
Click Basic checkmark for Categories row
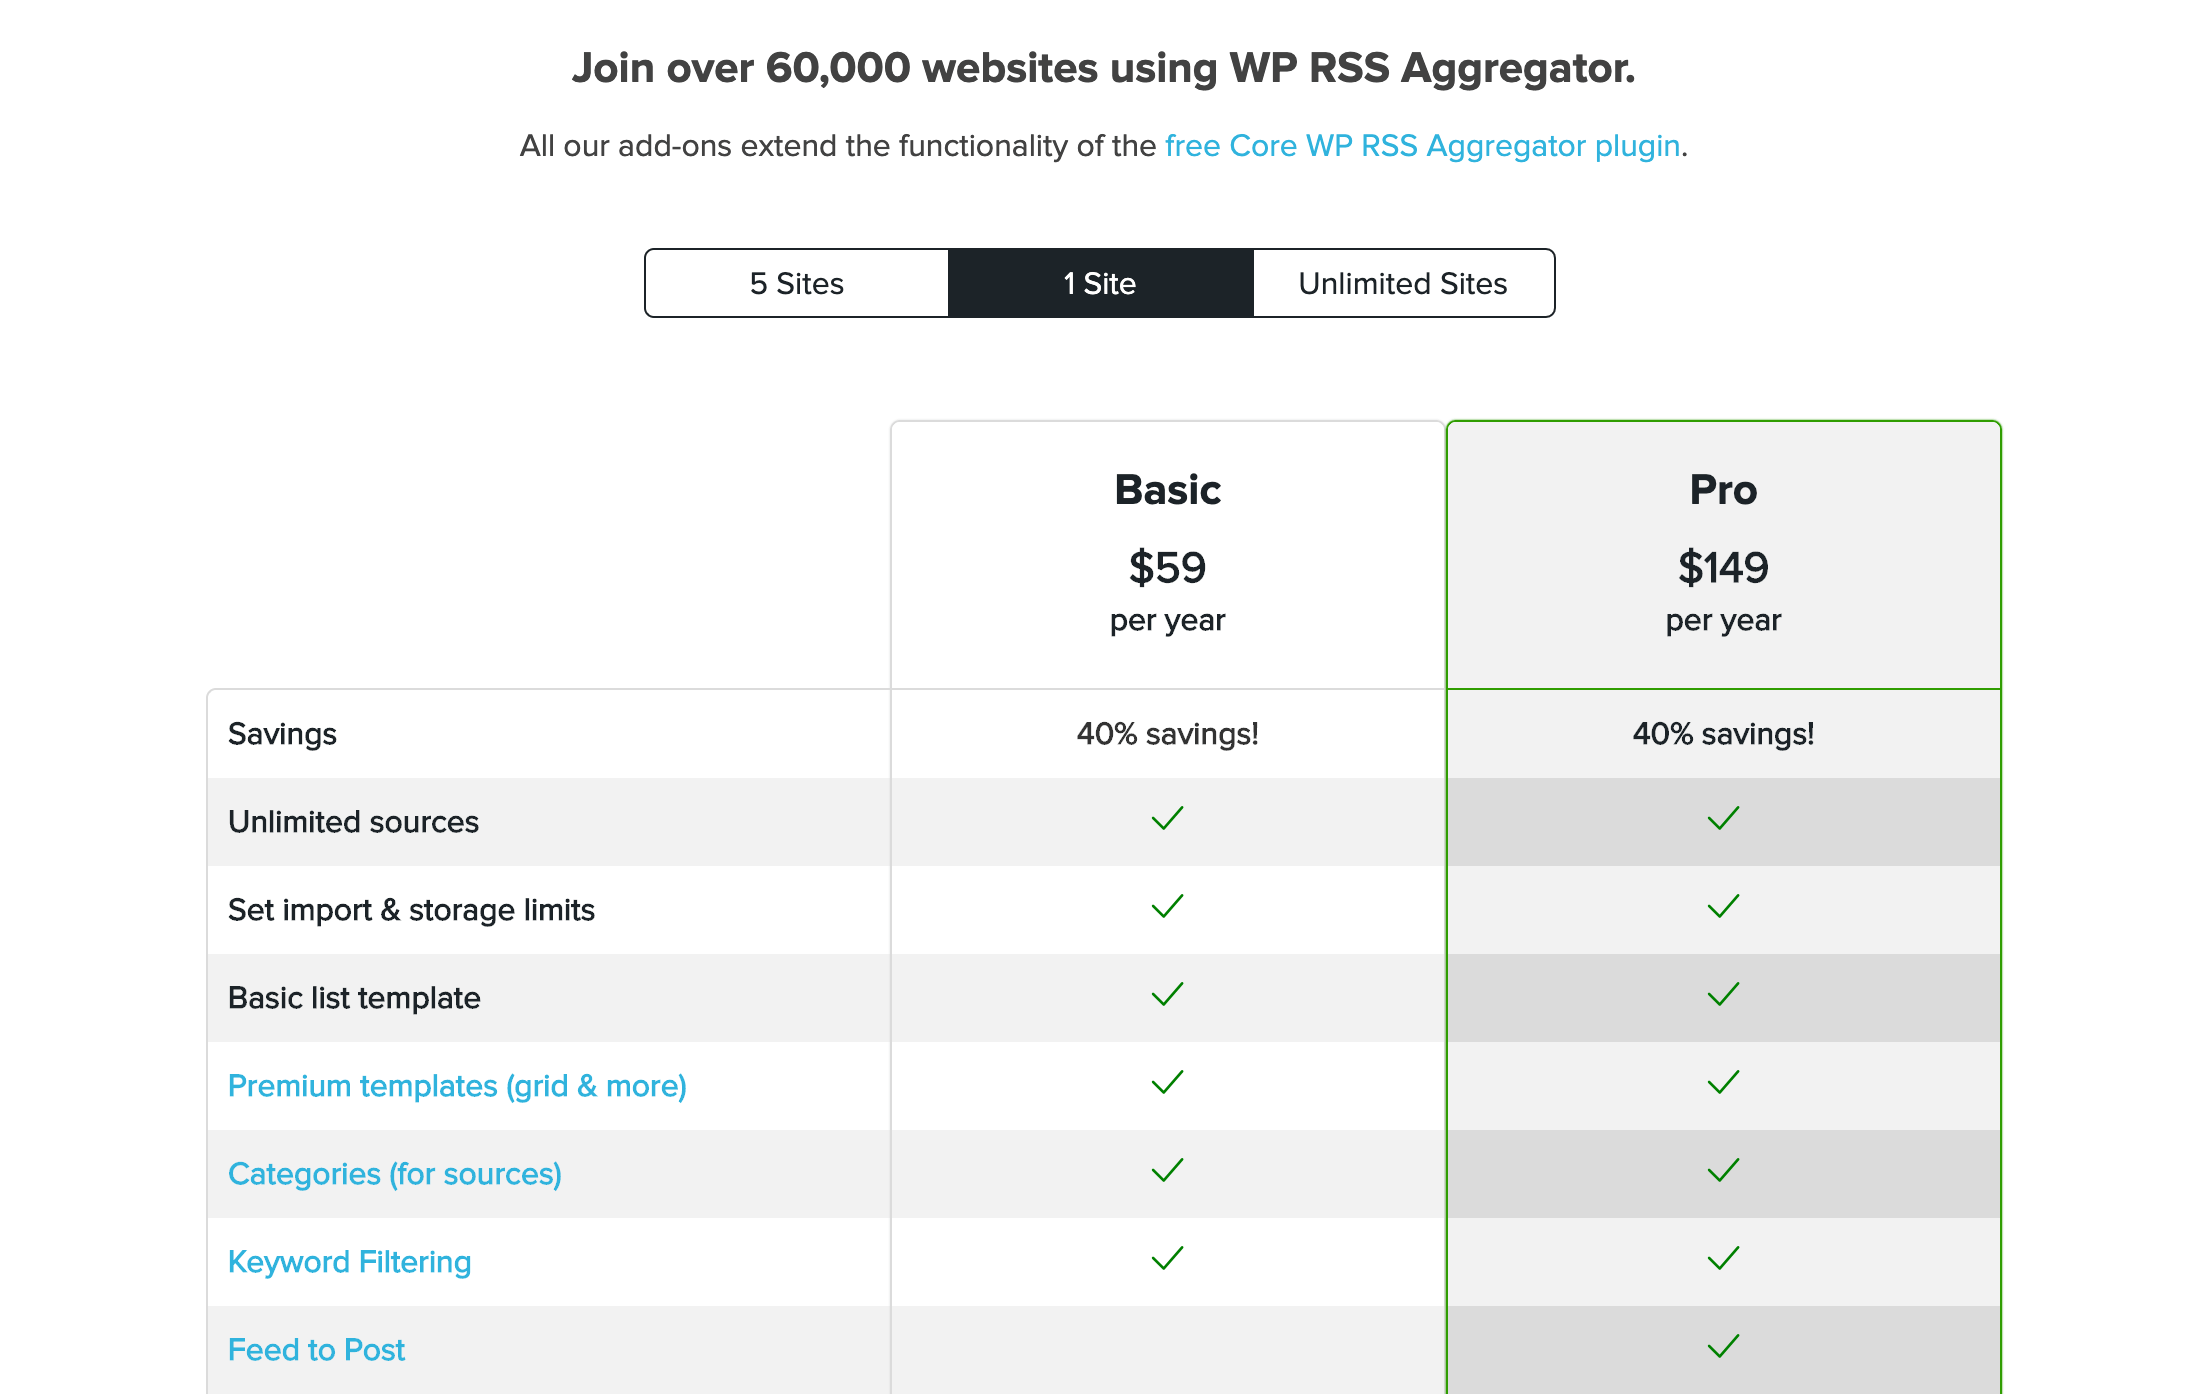coord(1167,1171)
